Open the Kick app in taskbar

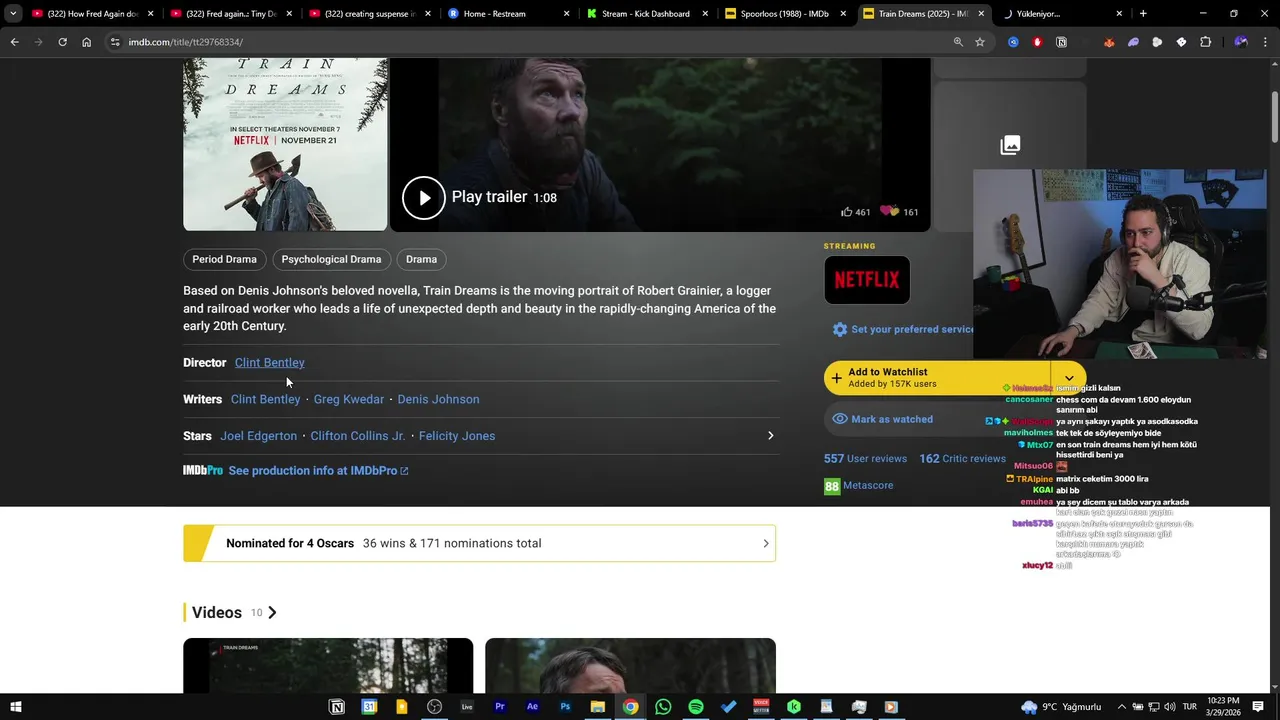click(793, 707)
